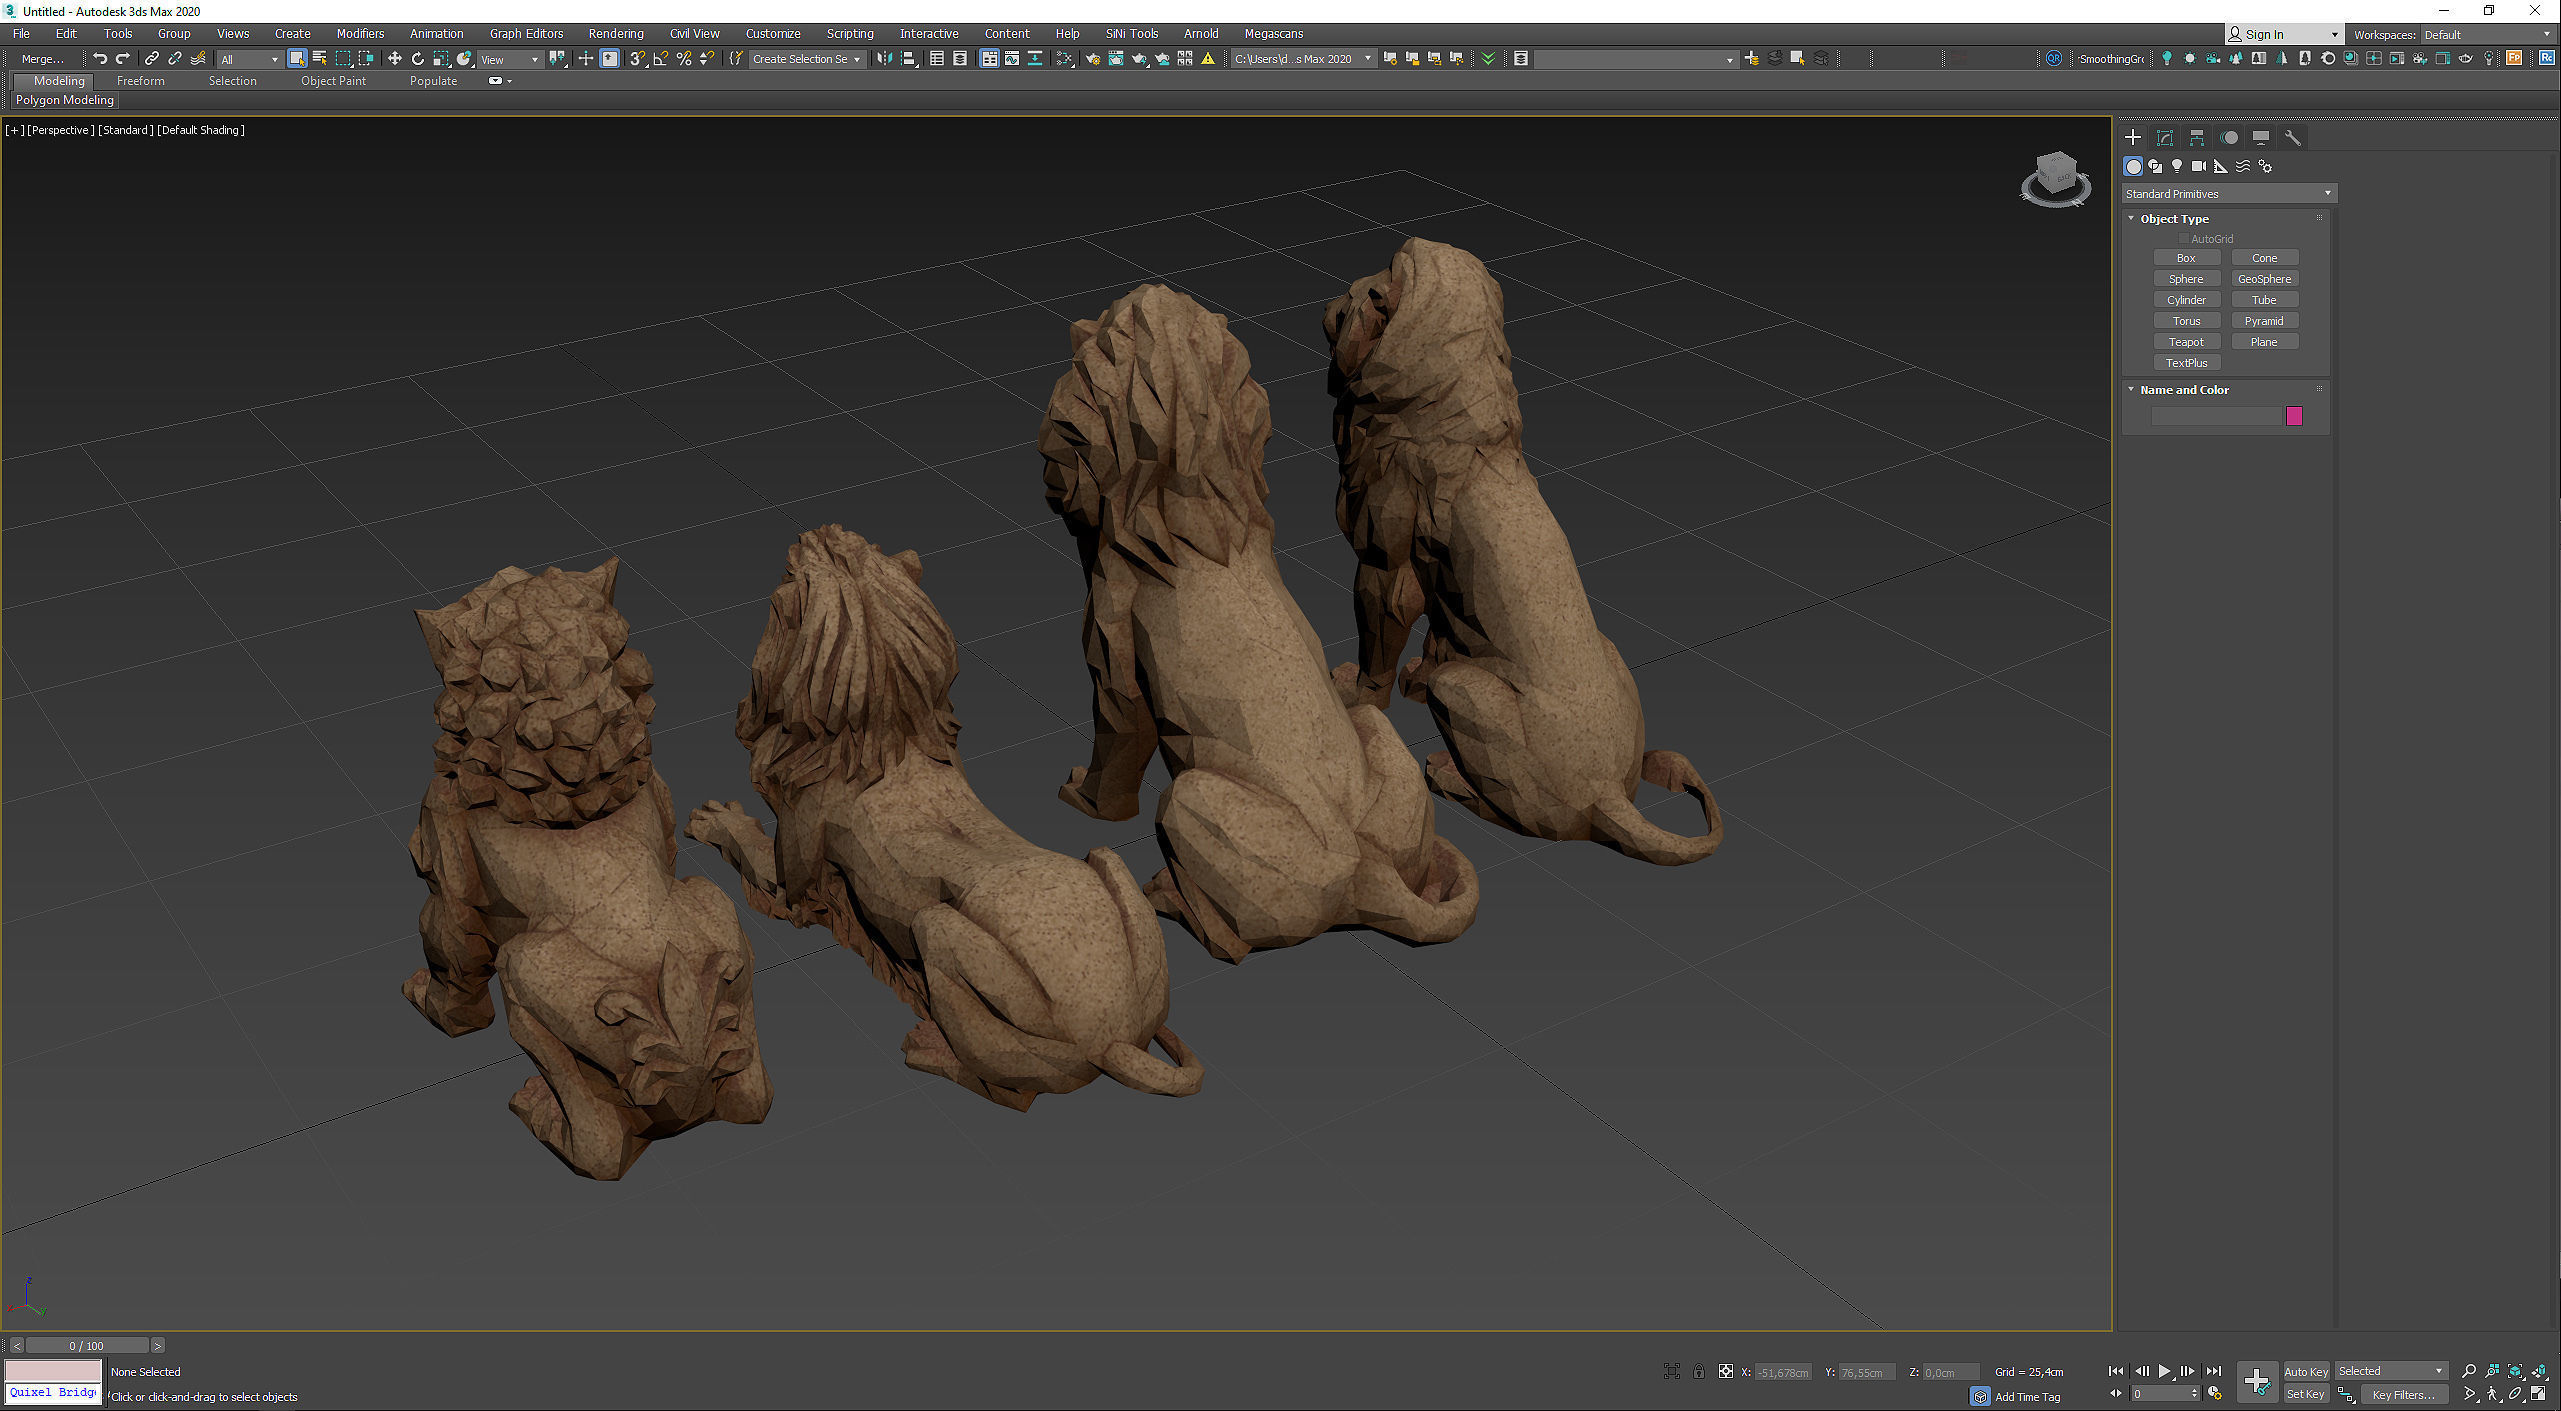Switch to the Freeform ribbon tab
This screenshot has width=2561, height=1411.
tap(140, 81)
